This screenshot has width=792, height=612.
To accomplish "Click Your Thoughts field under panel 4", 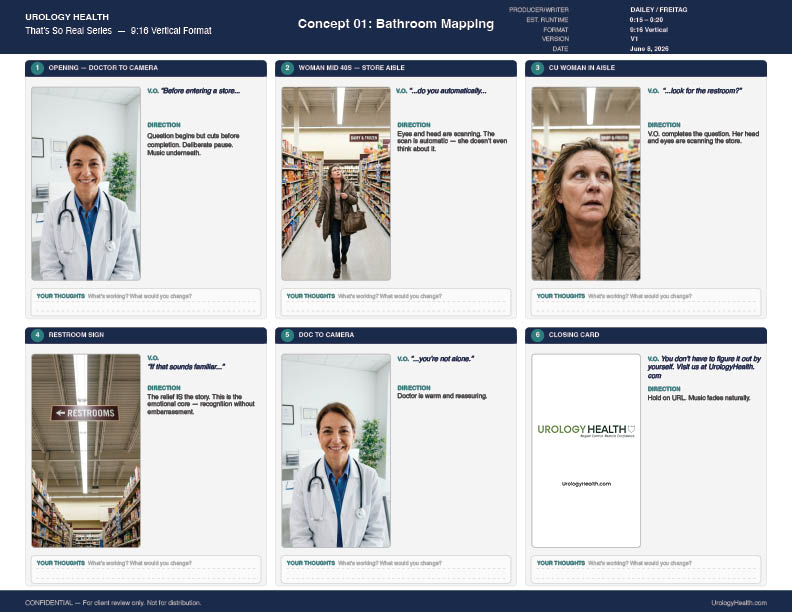I will point(146,569).
